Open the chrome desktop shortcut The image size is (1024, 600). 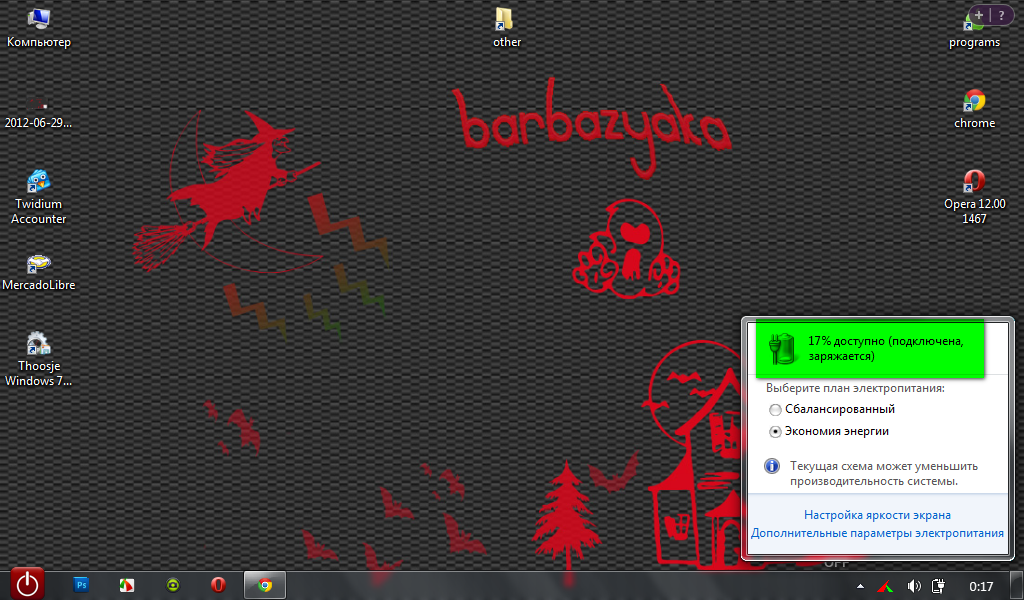974,101
